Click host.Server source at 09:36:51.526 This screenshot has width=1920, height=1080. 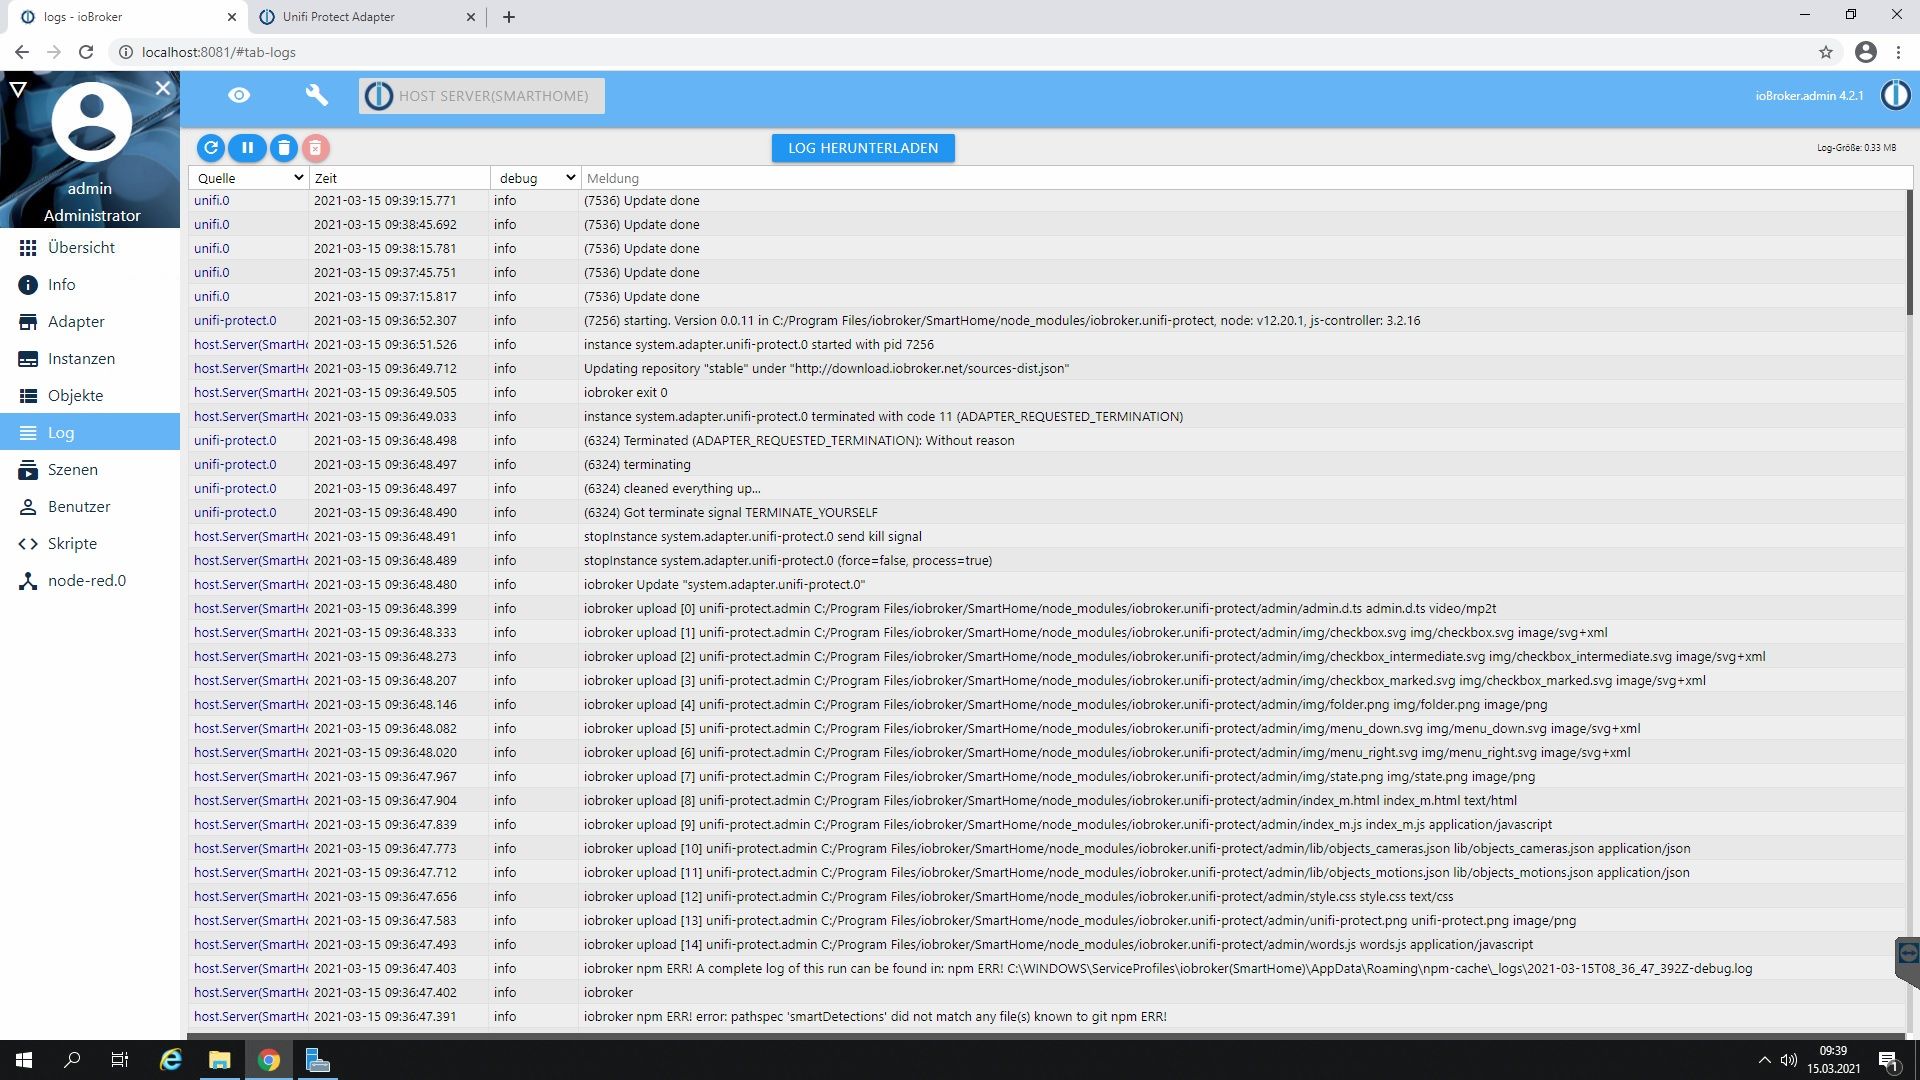click(x=251, y=344)
